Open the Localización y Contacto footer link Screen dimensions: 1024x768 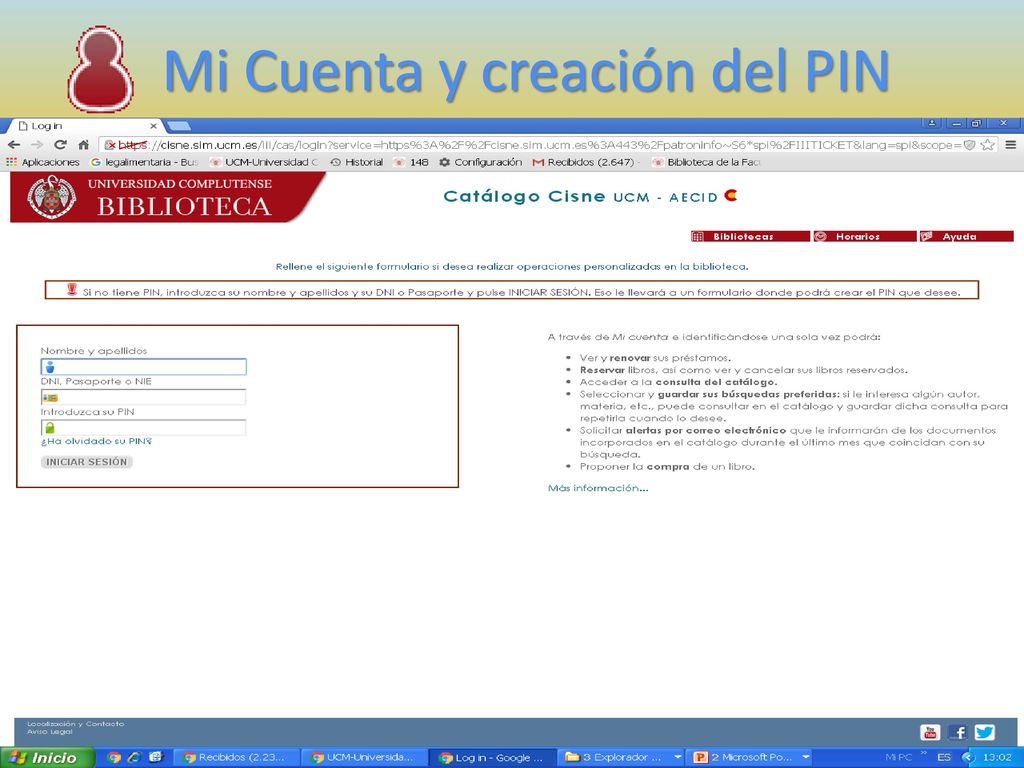[x=76, y=724]
